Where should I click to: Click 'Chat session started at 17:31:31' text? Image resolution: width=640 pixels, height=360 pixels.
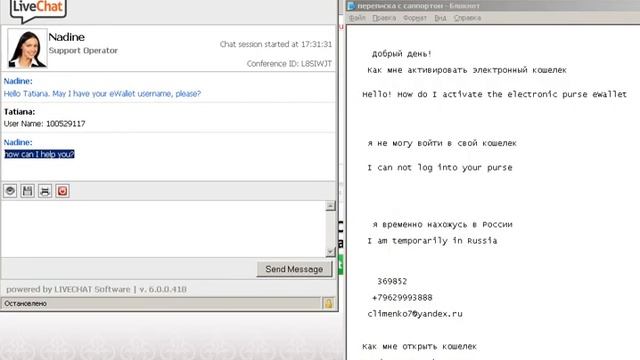[276, 44]
